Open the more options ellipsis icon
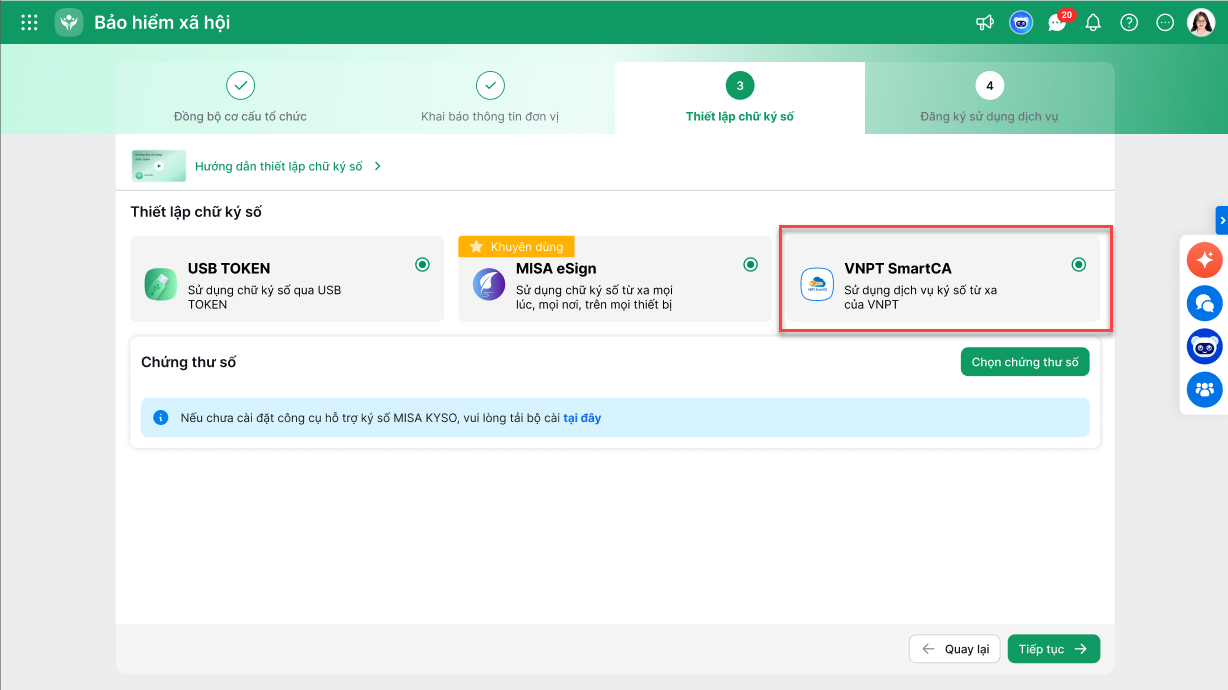The height and width of the screenshot is (690, 1228). pyautogui.click(x=1165, y=22)
